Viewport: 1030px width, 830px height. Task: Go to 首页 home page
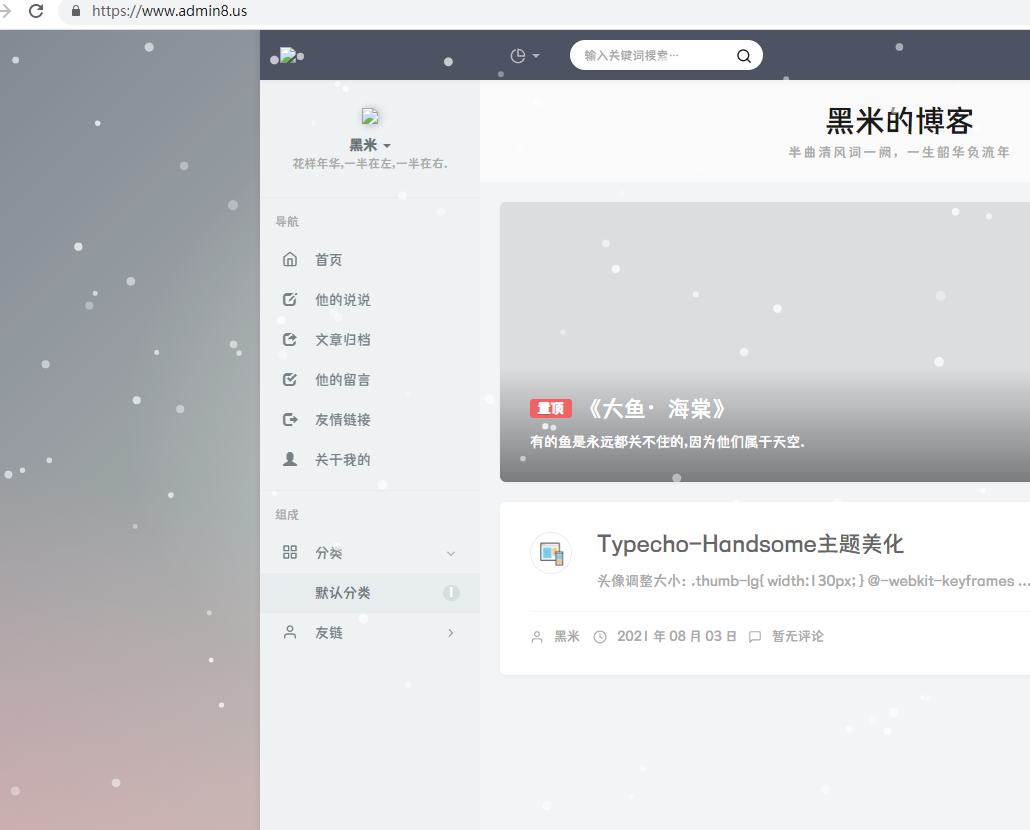point(328,260)
